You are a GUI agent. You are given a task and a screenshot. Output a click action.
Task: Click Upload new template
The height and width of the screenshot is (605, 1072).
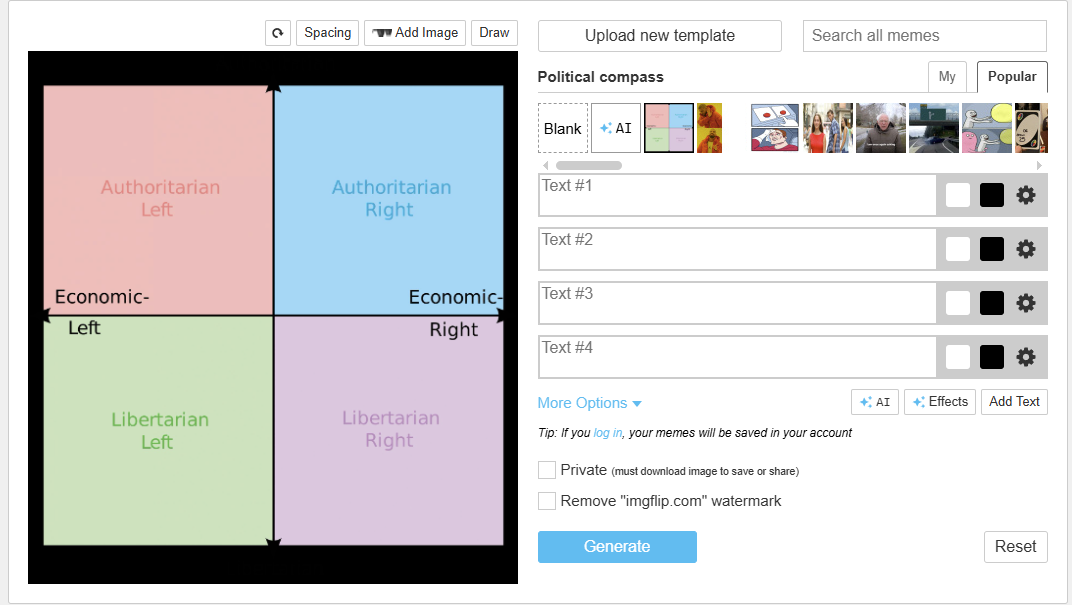point(659,36)
